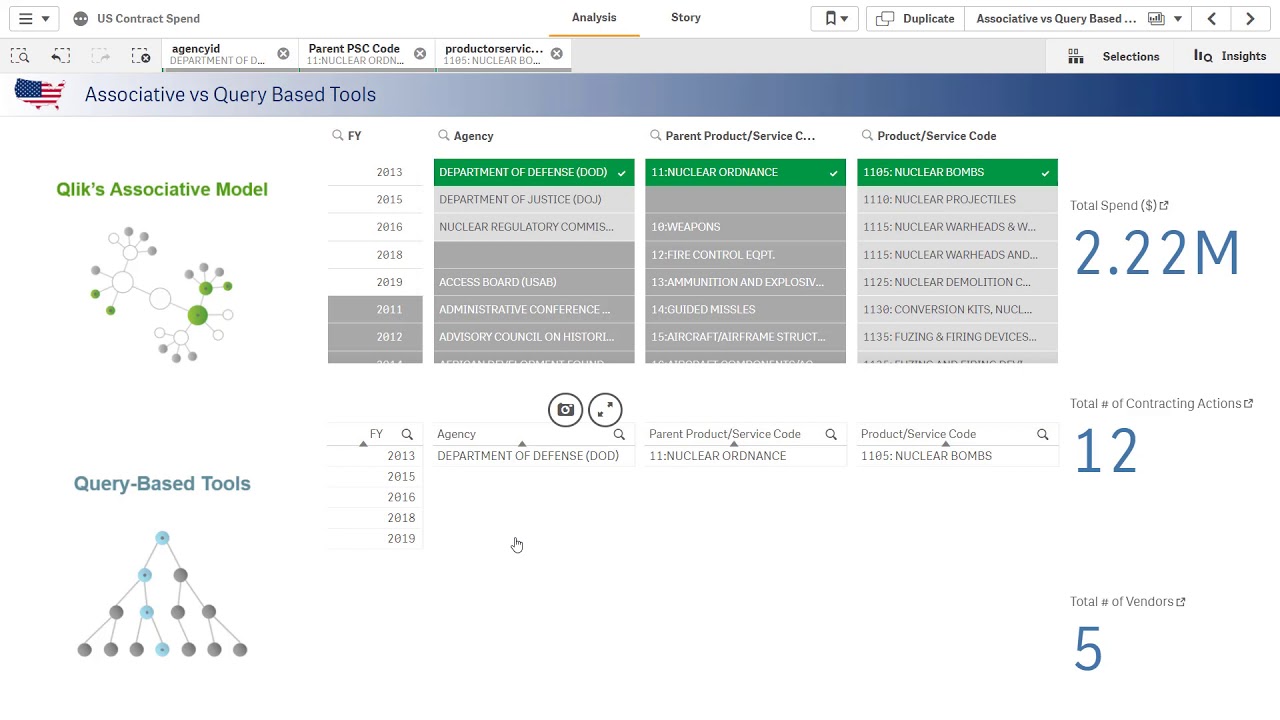Open the agencyid selection chip
This screenshot has width=1280, height=720.
[x=218, y=54]
